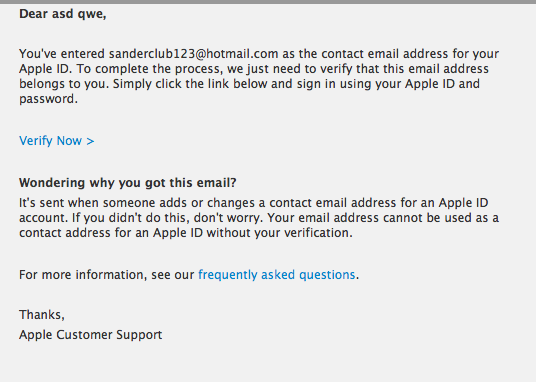Image resolution: width=536 pixels, height=382 pixels.
Task: Open the frequently asked questions link
Action: tap(277, 275)
